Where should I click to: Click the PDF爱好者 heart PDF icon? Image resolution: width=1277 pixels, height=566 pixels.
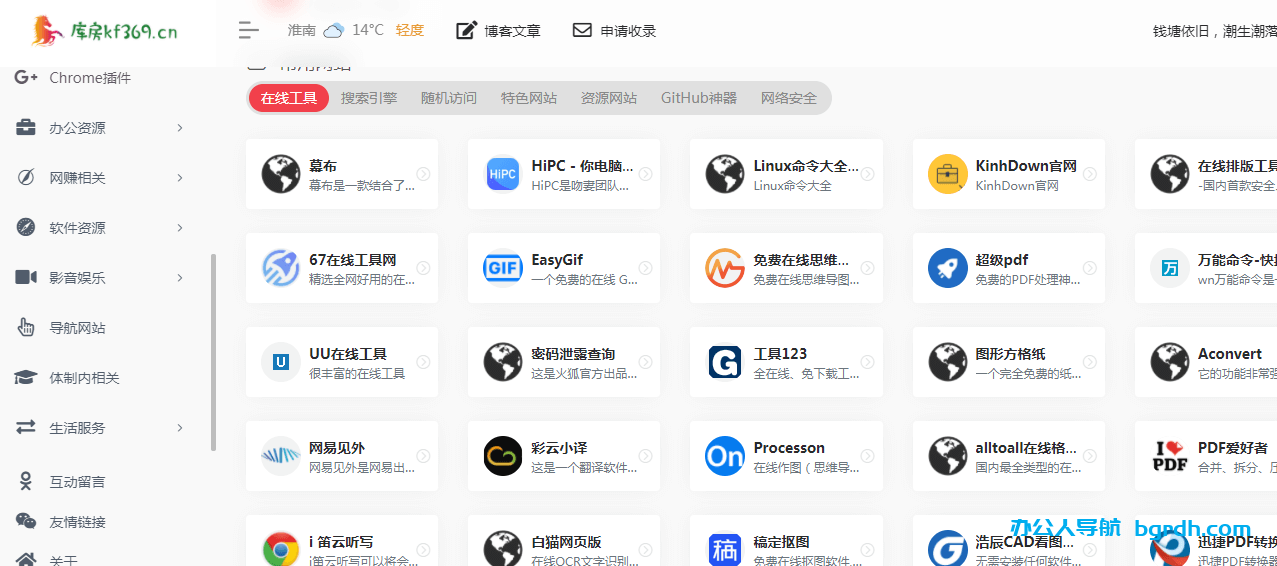tap(1169, 456)
